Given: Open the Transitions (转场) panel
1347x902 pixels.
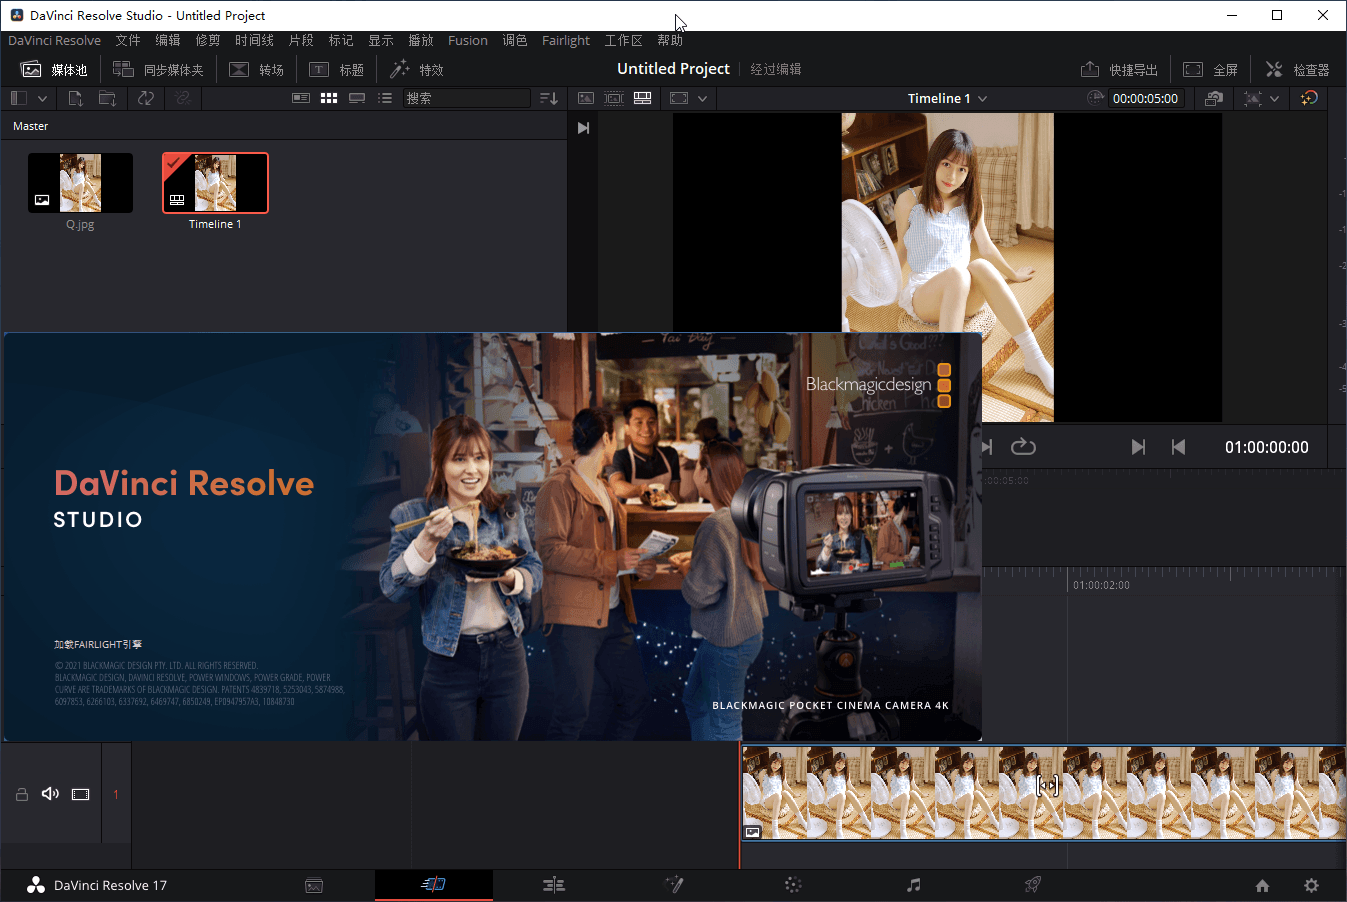Looking at the screenshot, I should (257, 69).
